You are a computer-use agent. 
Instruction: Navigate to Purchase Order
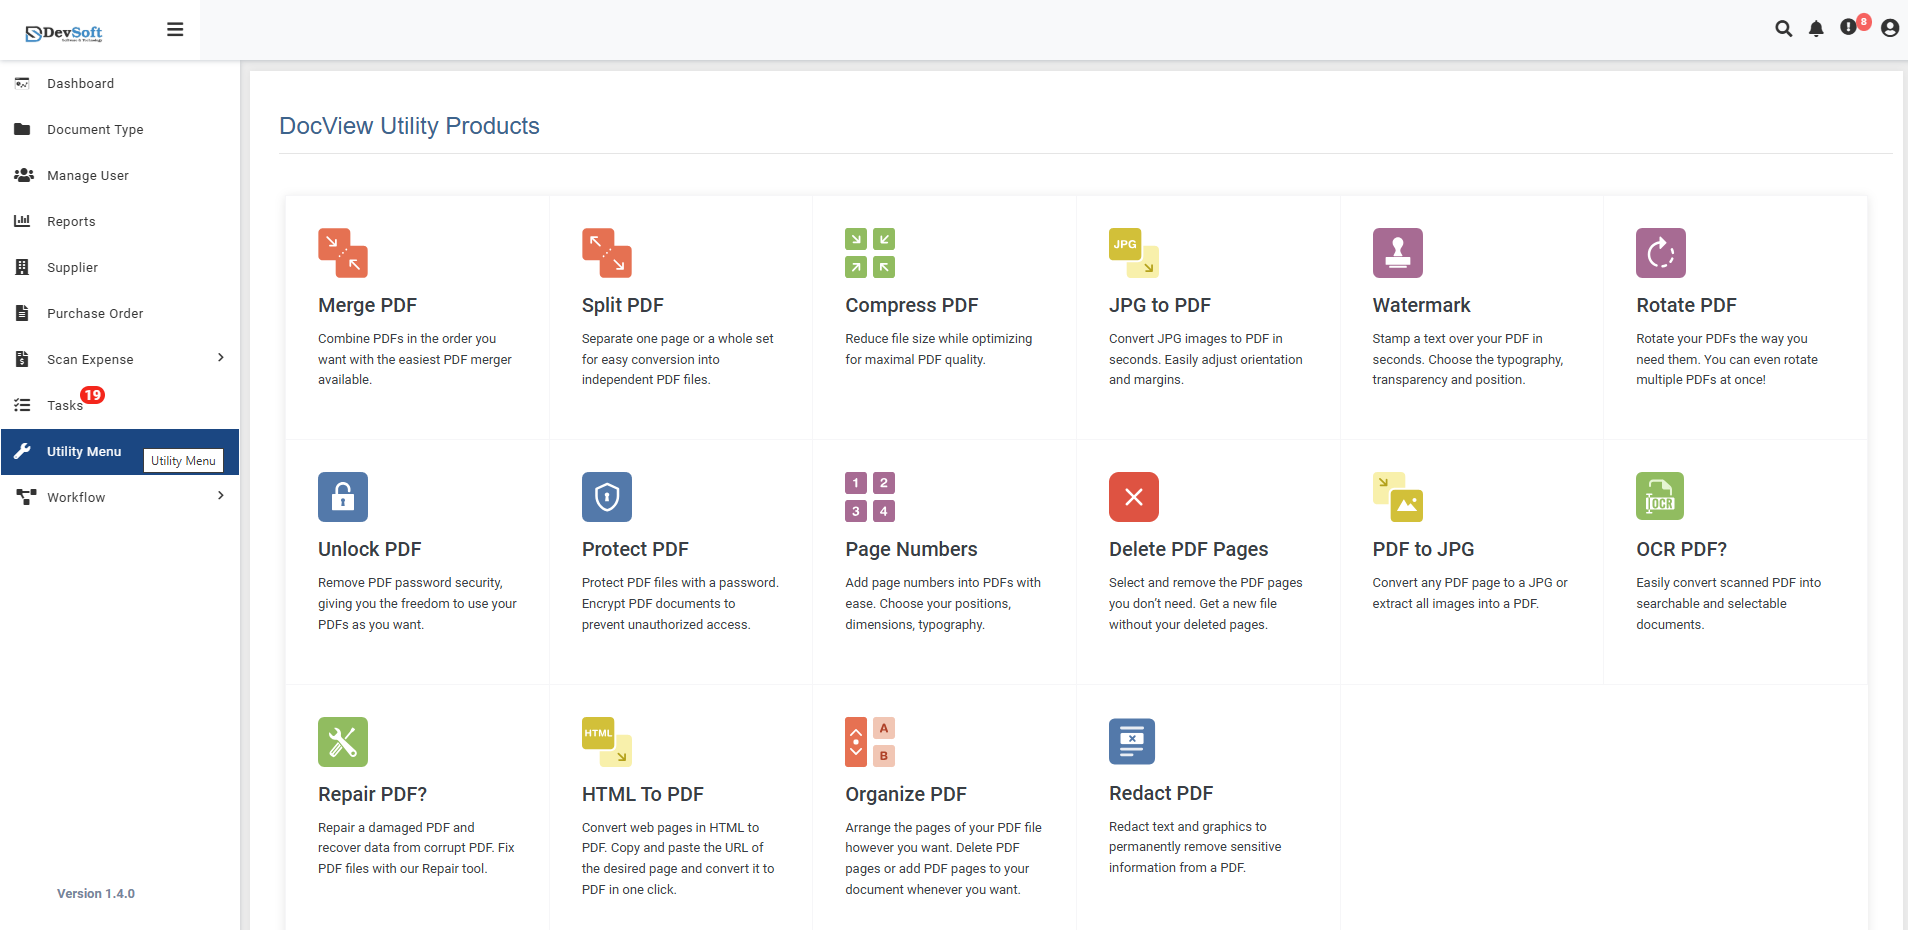[x=95, y=313]
